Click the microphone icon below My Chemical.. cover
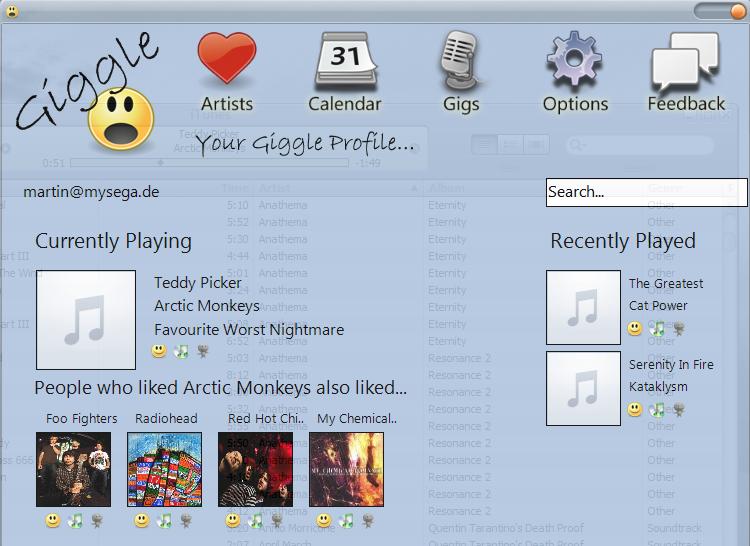The image size is (750, 546). (368, 521)
